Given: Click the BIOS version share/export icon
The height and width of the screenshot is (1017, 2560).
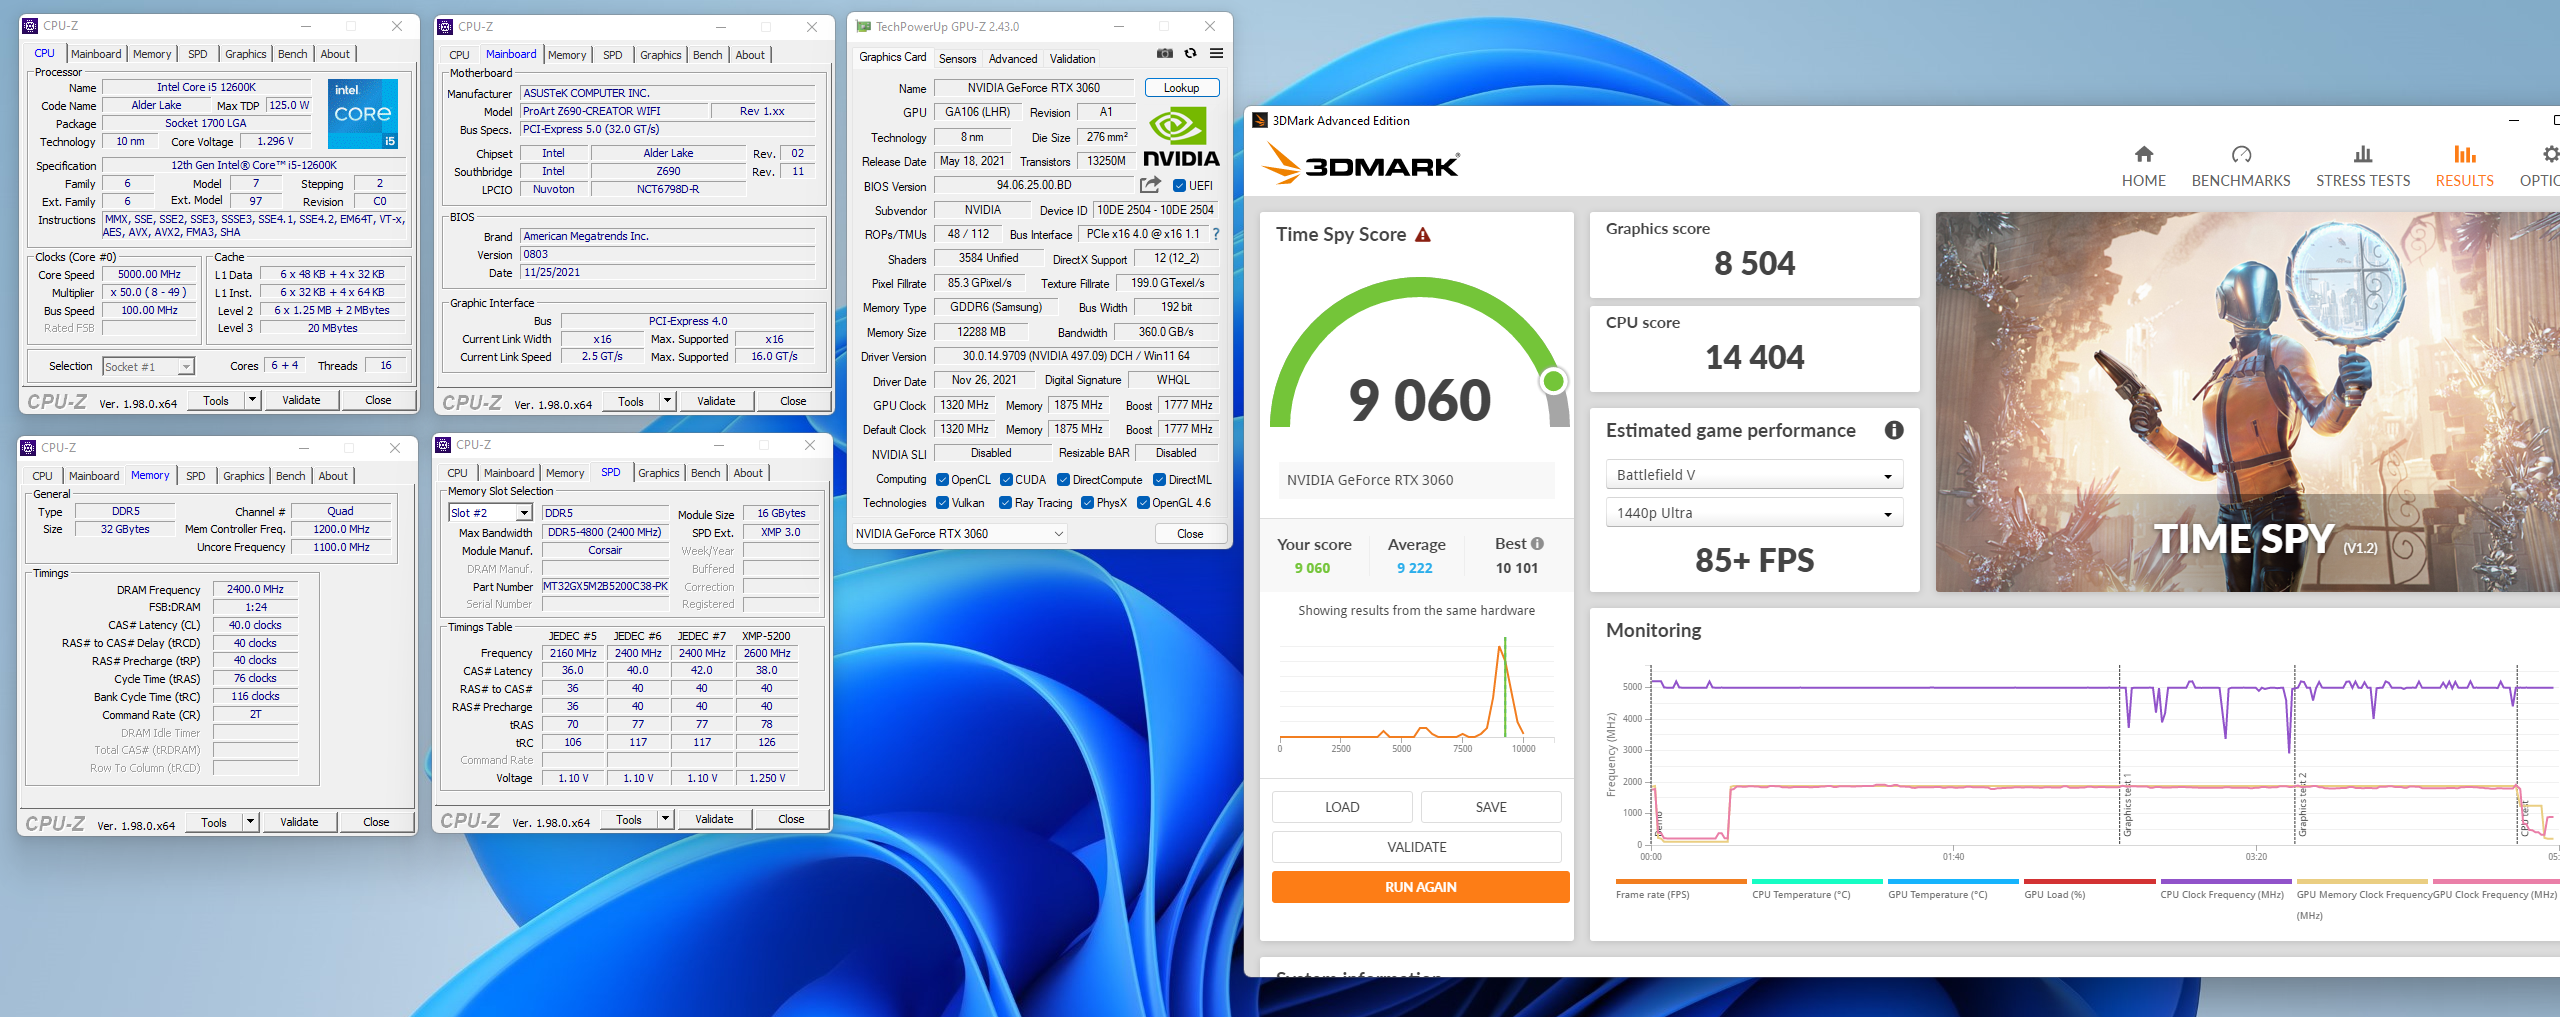Looking at the screenshot, I should (1150, 185).
